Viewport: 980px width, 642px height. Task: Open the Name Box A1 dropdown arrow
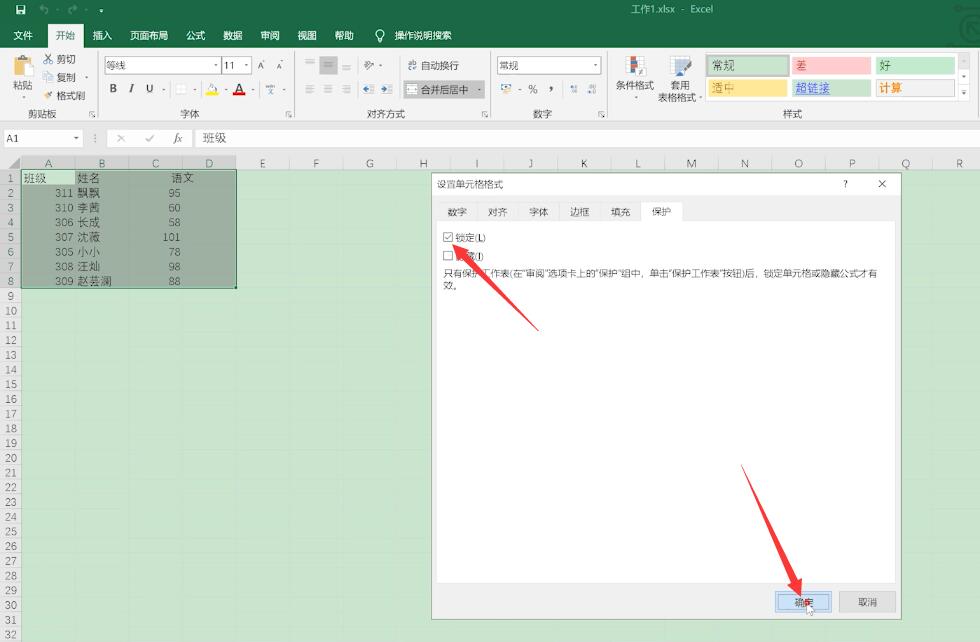76,138
